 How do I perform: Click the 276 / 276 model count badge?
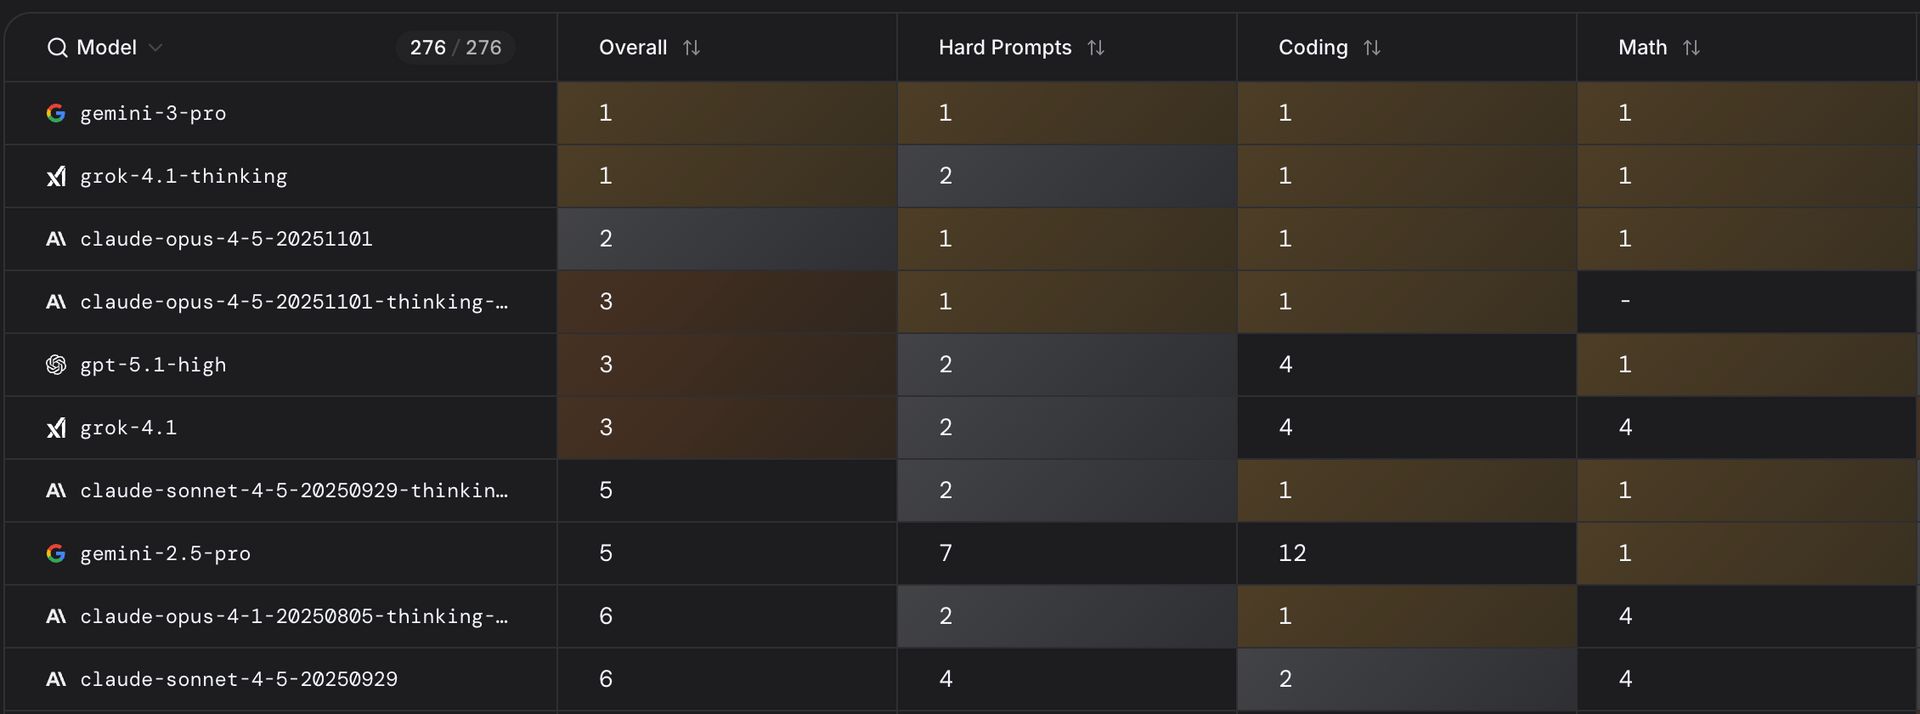[x=455, y=48]
